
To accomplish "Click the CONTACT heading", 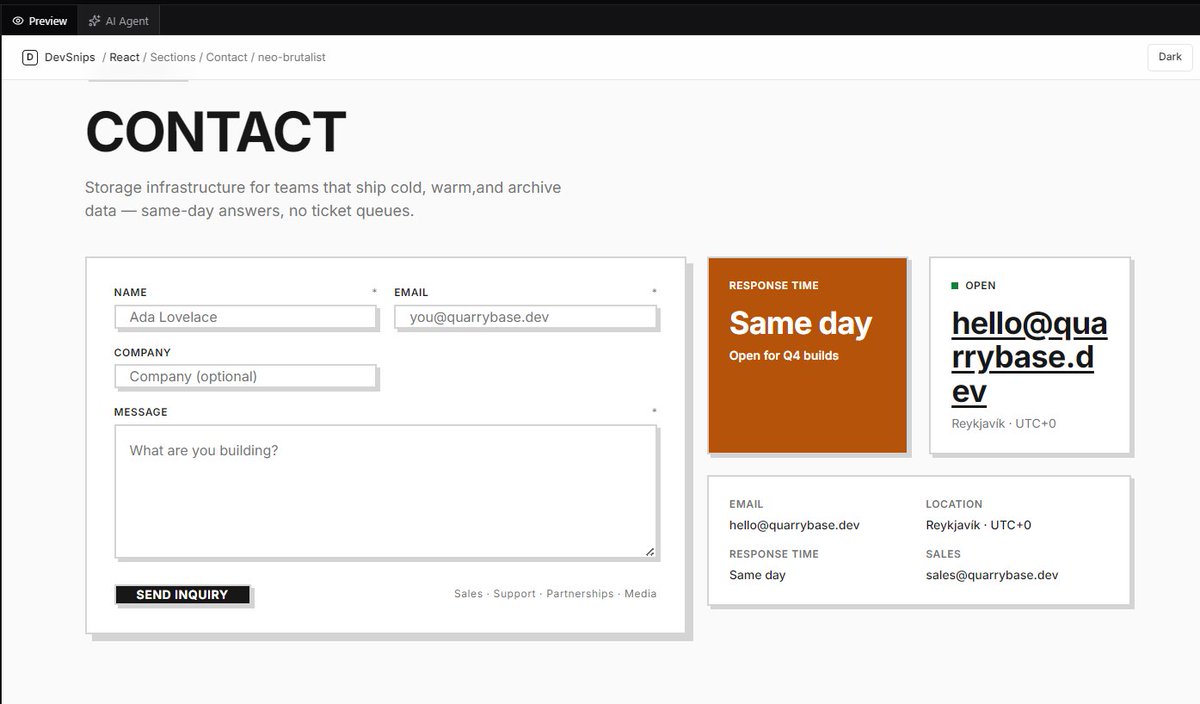I will [216, 132].
